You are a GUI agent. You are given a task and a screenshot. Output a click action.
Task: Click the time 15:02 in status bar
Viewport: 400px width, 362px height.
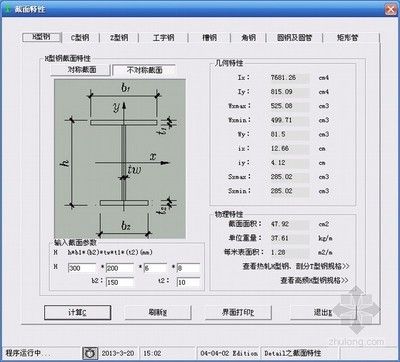(x=152, y=353)
